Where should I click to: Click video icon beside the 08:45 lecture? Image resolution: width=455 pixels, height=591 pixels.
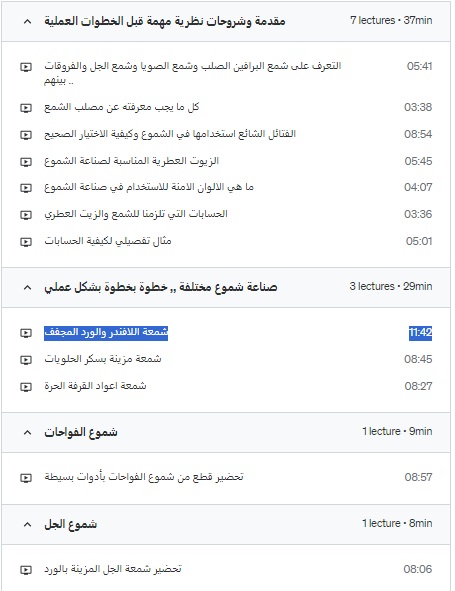(x=26, y=360)
